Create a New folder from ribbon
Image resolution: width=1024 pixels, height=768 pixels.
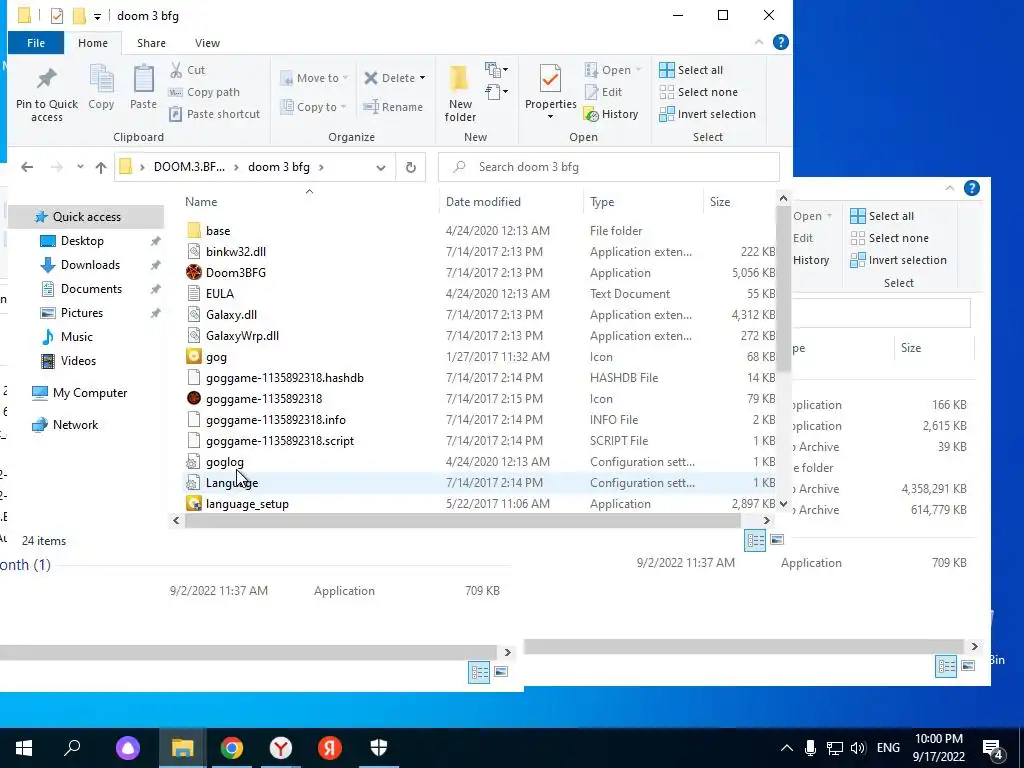pyautogui.click(x=460, y=93)
